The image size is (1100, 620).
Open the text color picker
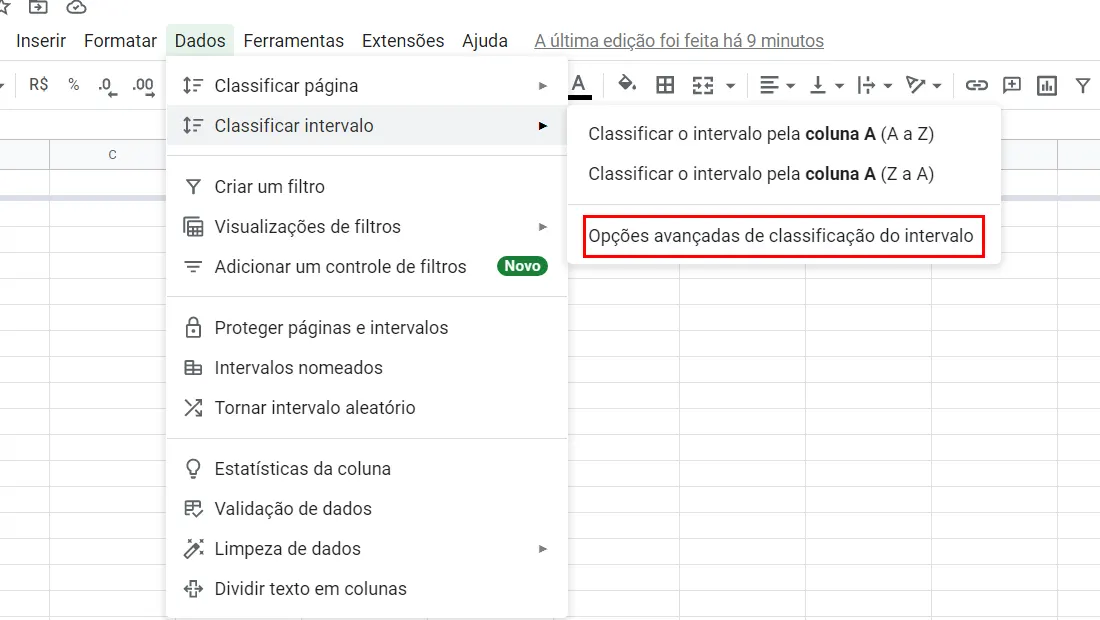[x=579, y=86]
